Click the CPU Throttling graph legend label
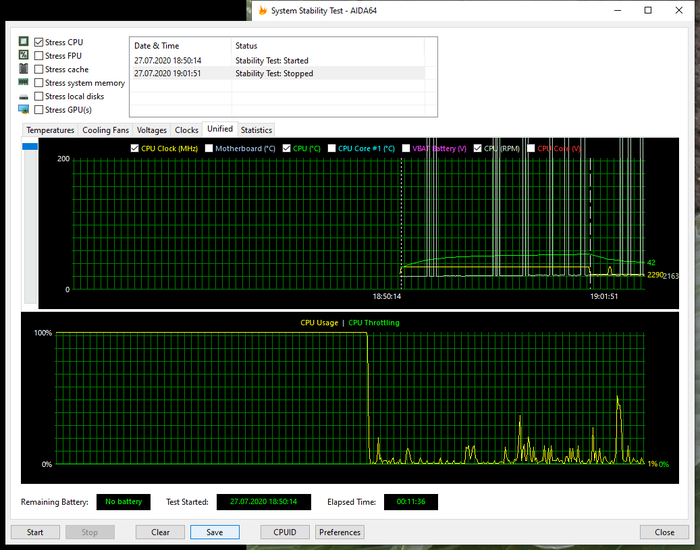 point(374,323)
